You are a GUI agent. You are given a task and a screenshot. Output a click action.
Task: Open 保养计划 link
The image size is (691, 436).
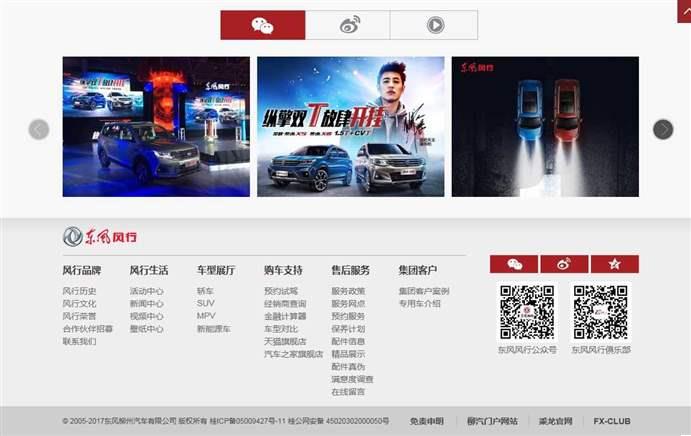(348, 329)
